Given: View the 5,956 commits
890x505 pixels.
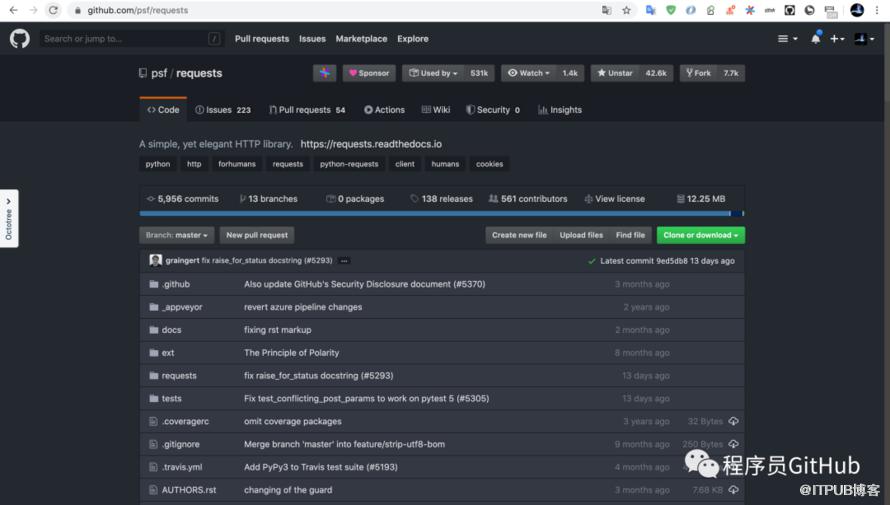Looking at the screenshot, I should click(183, 199).
